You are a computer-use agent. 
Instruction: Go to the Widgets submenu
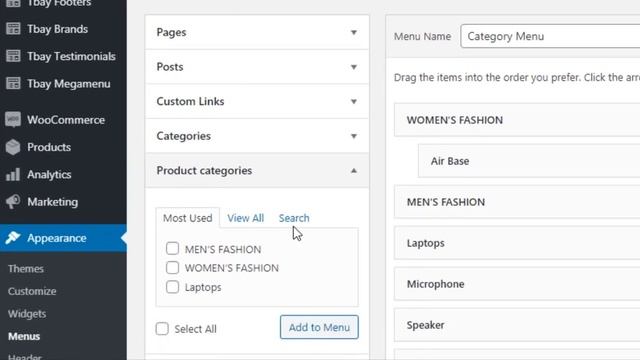(x=27, y=313)
